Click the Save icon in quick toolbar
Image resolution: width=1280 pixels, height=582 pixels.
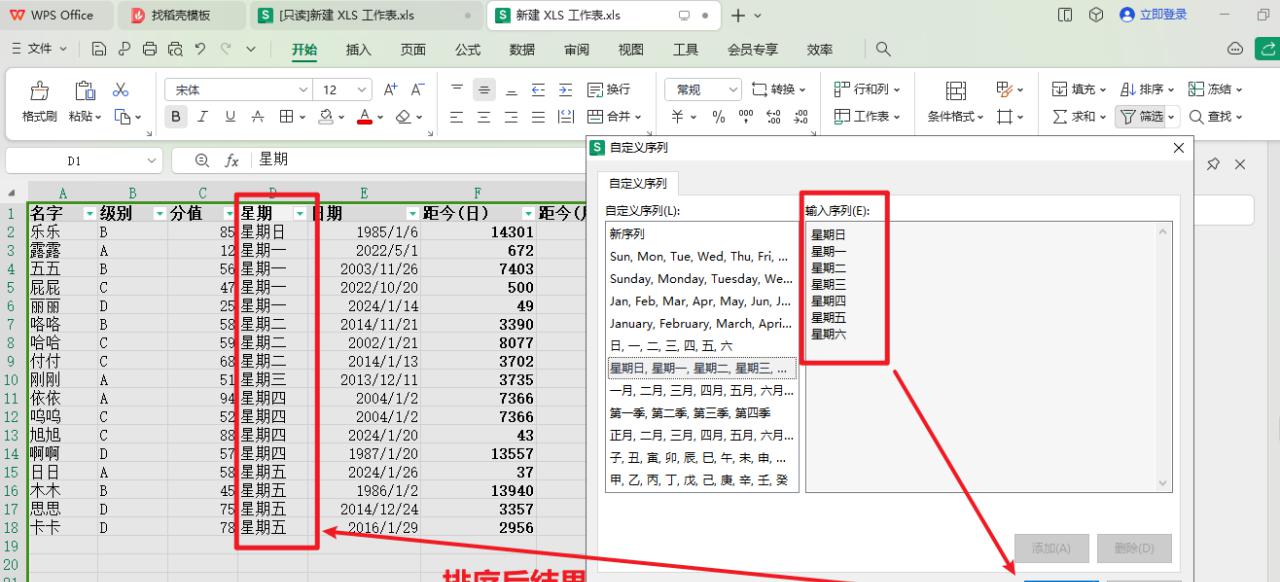click(x=99, y=48)
